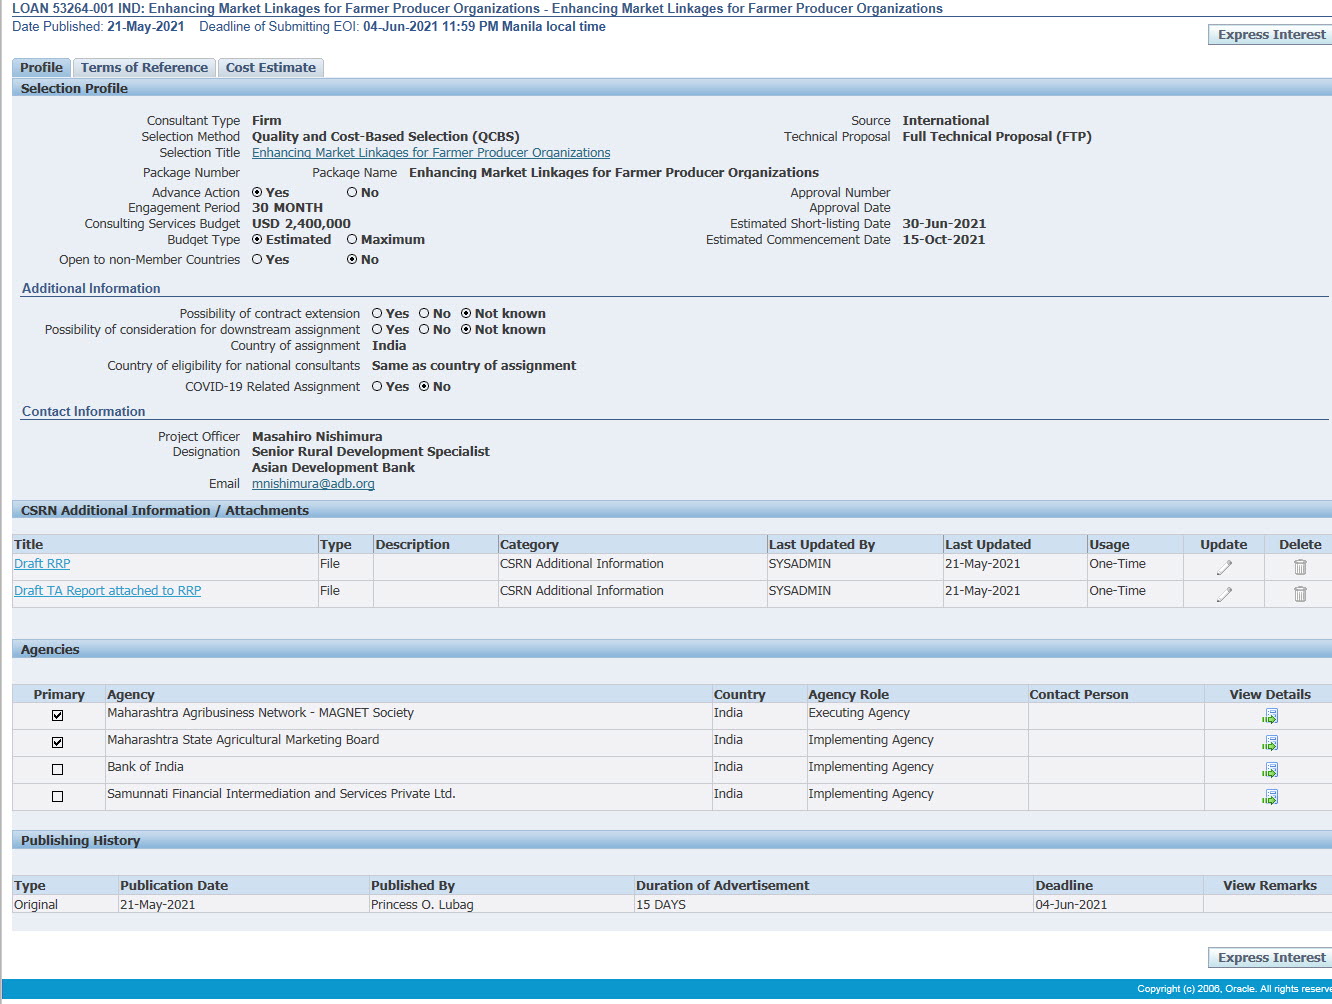This screenshot has height=1004, width=1332.
Task: Check primary checkbox for Bank of India
Action: pyautogui.click(x=57, y=769)
